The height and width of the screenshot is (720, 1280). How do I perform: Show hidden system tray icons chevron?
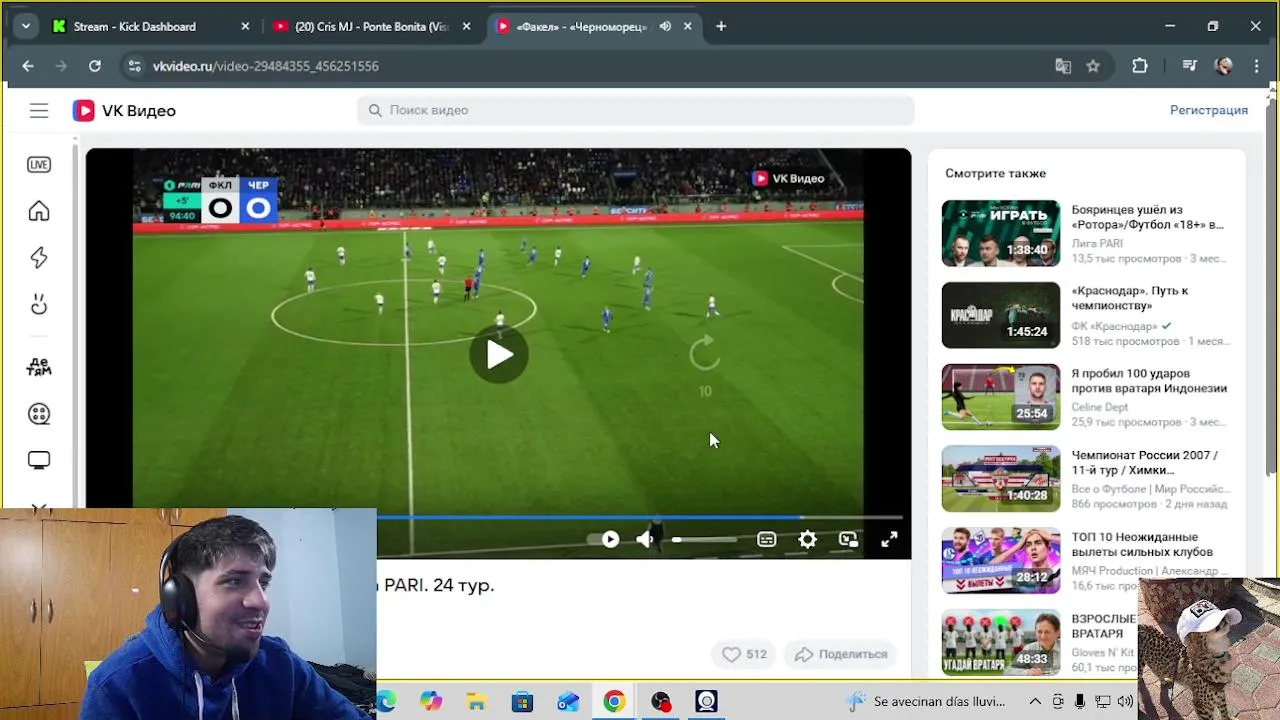click(x=1035, y=702)
